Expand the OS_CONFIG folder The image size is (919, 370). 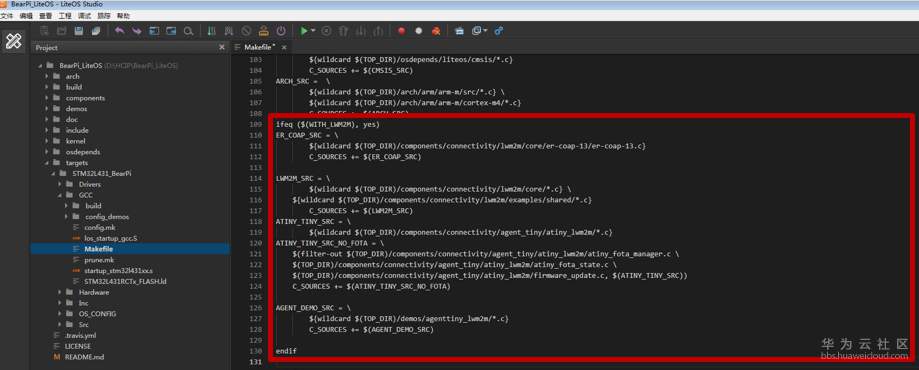(x=60, y=314)
